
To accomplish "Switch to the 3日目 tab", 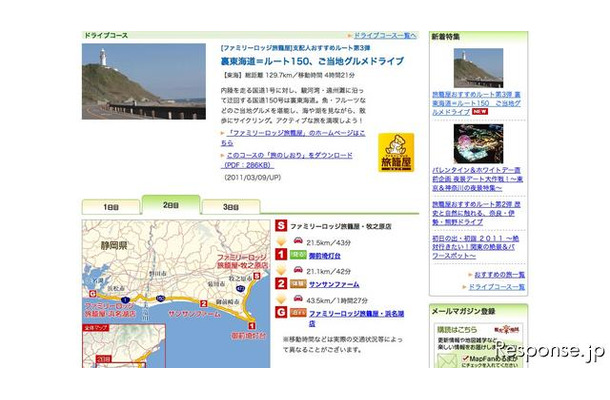I will click(231, 207).
